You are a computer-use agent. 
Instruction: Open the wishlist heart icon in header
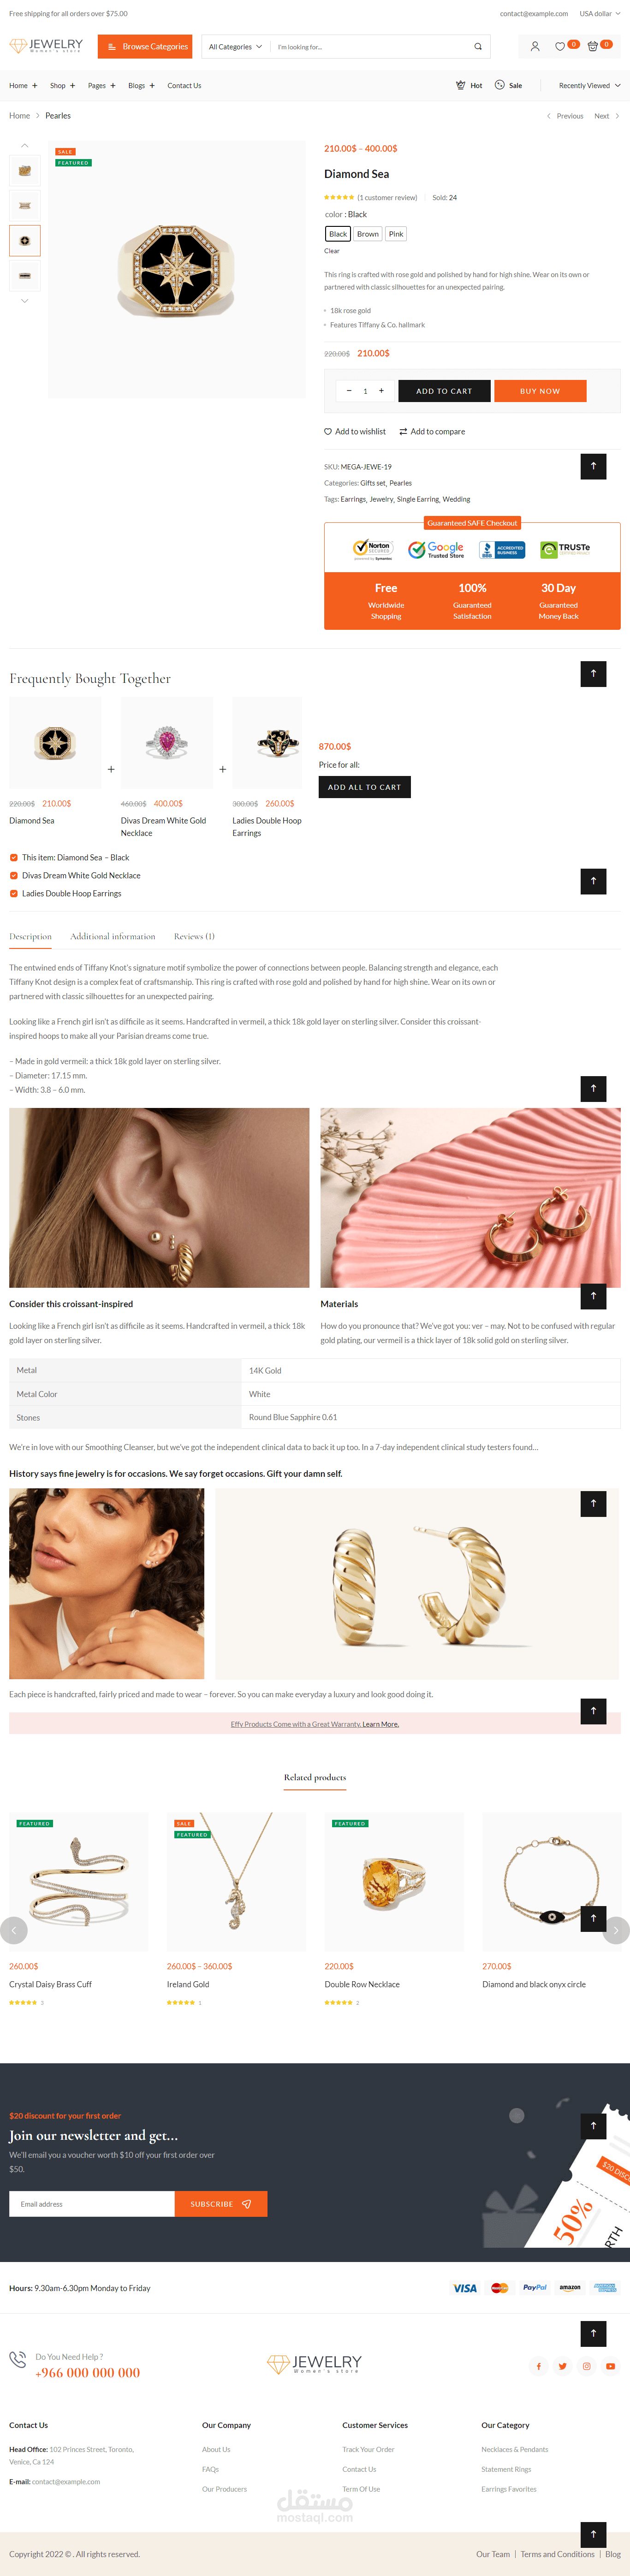pyautogui.click(x=560, y=46)
